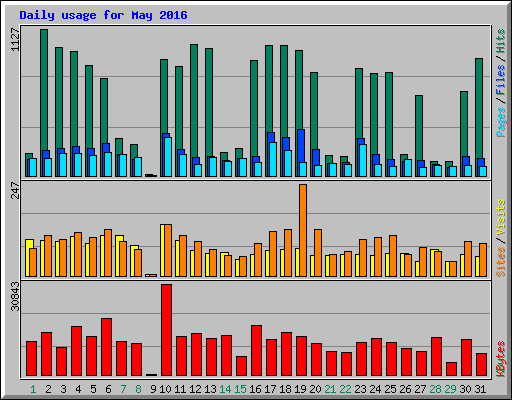Click green day label 8 on the x-axis
The height and width of the screenshot is (400, 512).
[138, 389]
